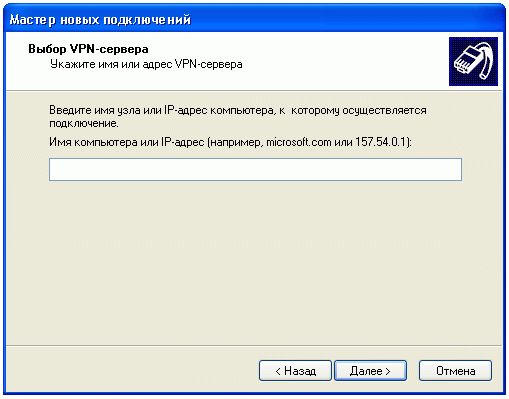Focus the VPN server address input field
Image resolution: width=509 pixels, height=399 pixels.
coord(255,169)
